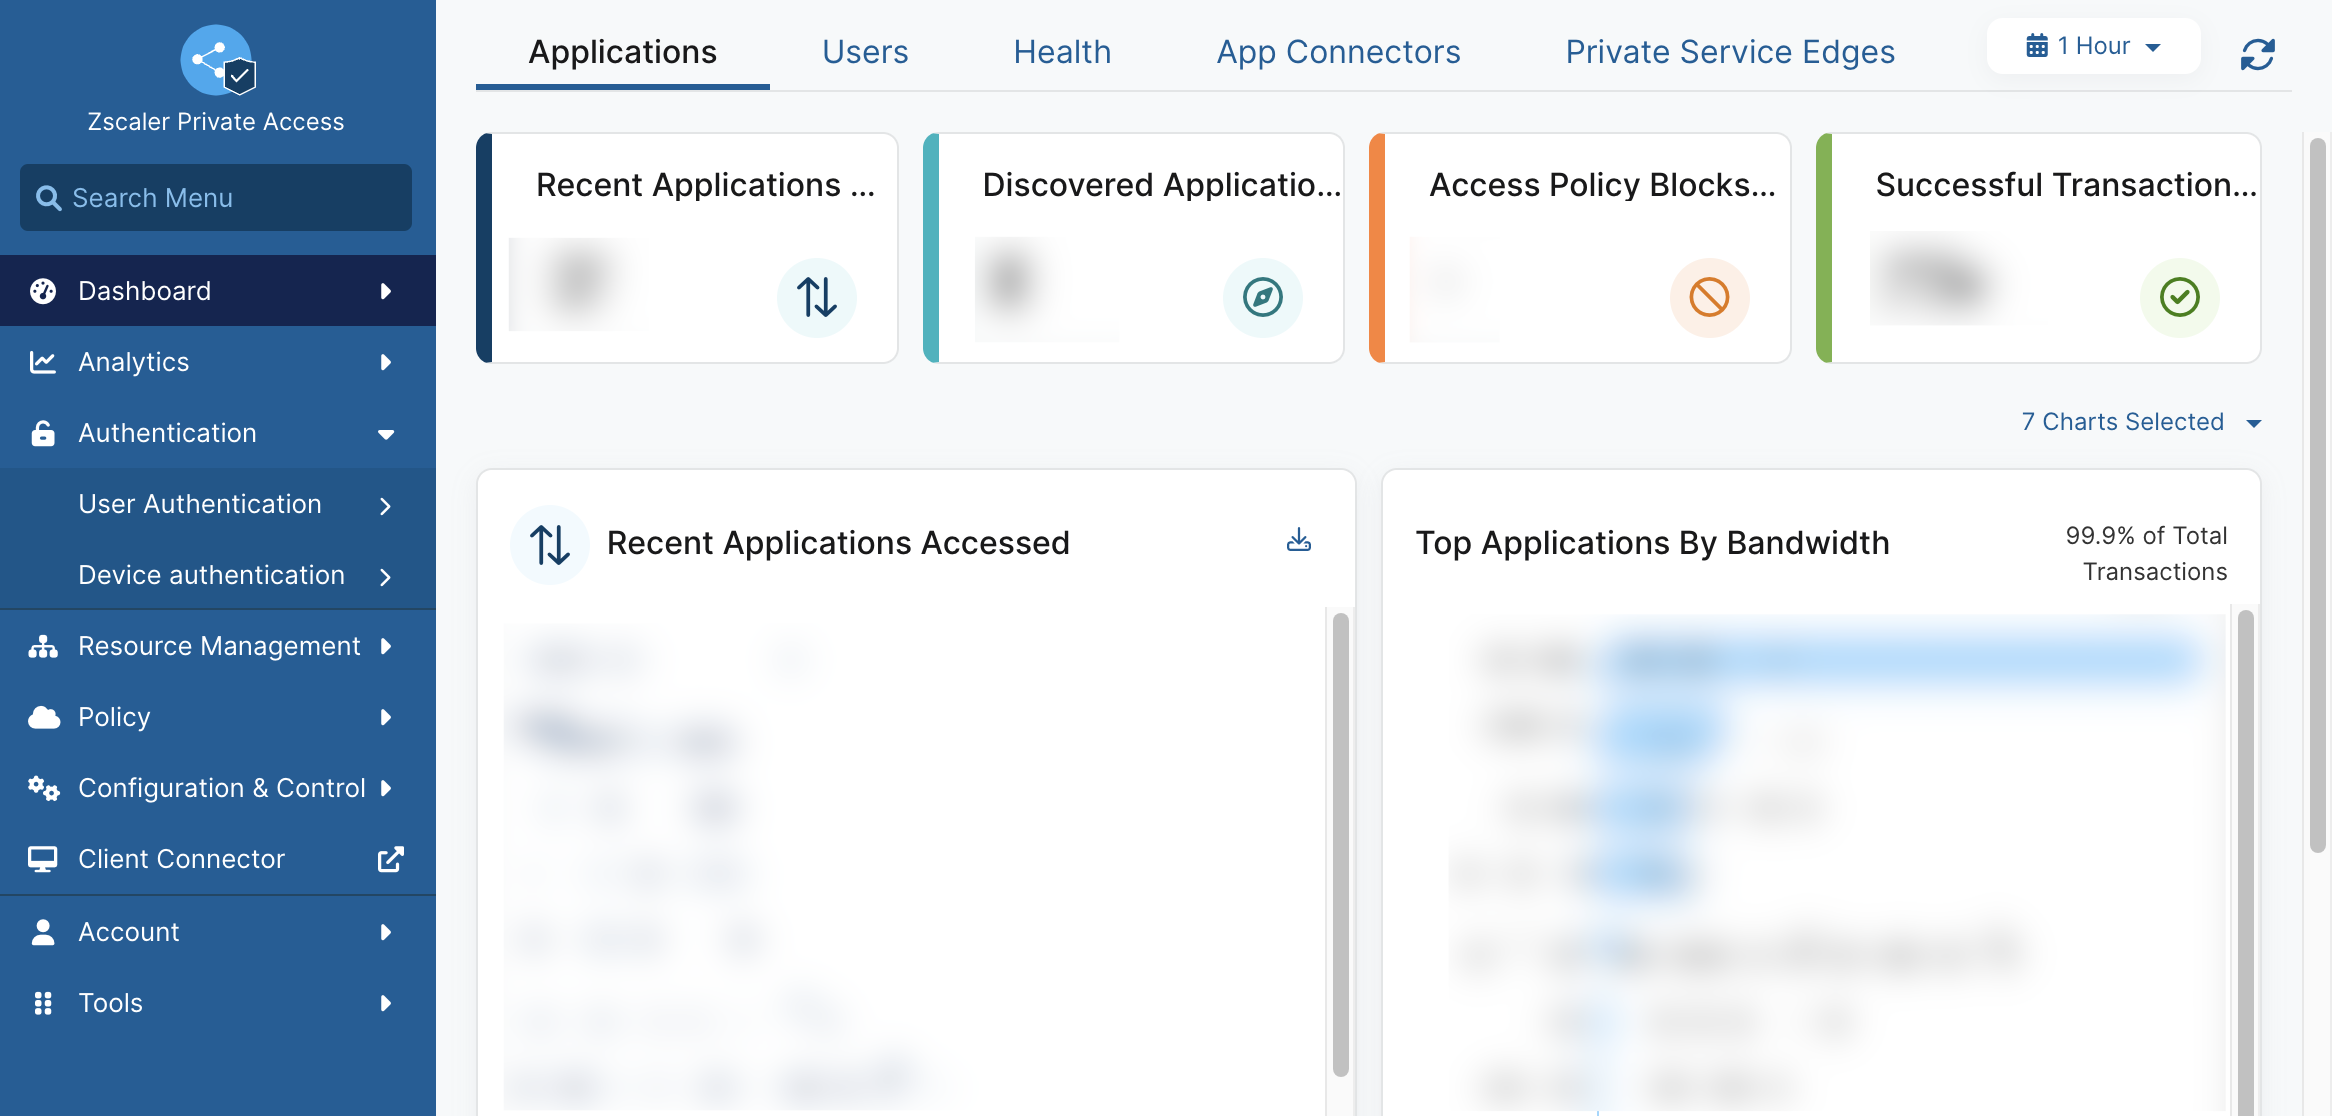Switch to the App Connectors tab
2332x1116 pixels.
[1338, 52]
